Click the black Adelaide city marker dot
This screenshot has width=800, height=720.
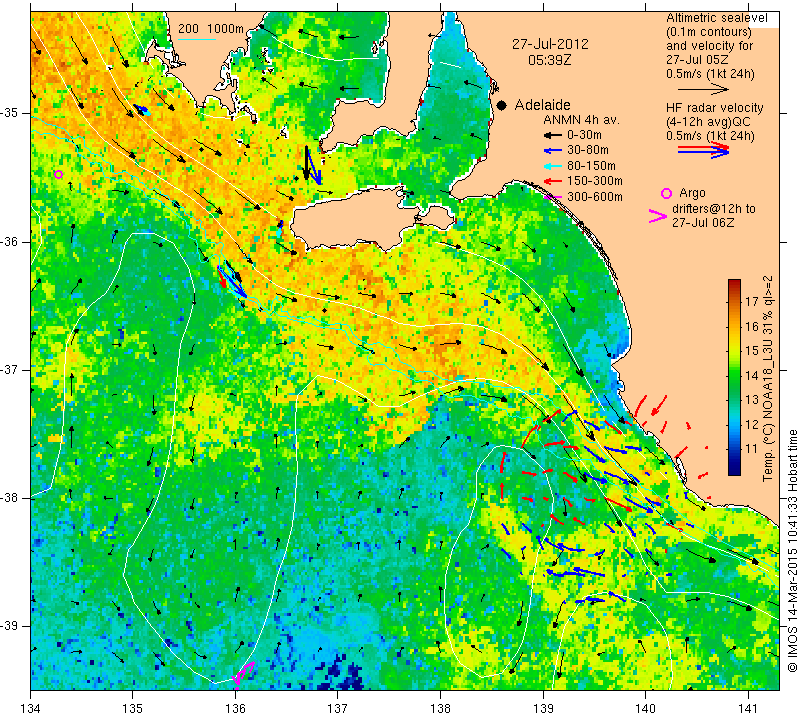tap(502, 105)
